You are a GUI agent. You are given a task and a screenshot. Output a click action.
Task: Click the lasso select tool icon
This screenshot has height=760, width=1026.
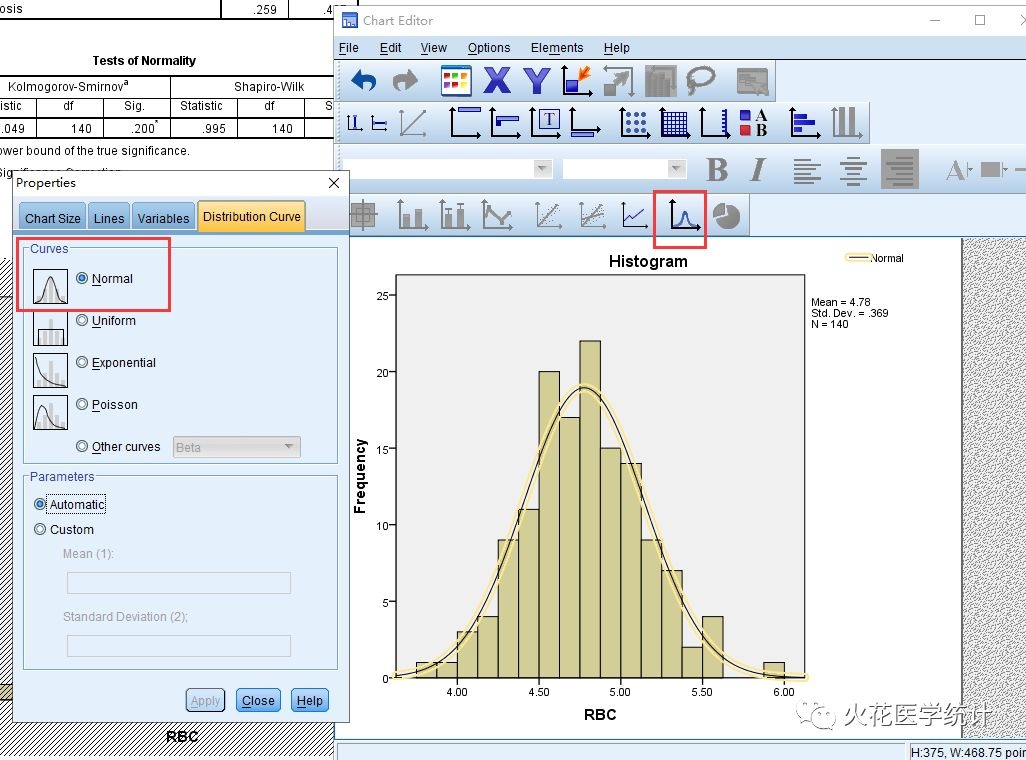tap(700, 81)
